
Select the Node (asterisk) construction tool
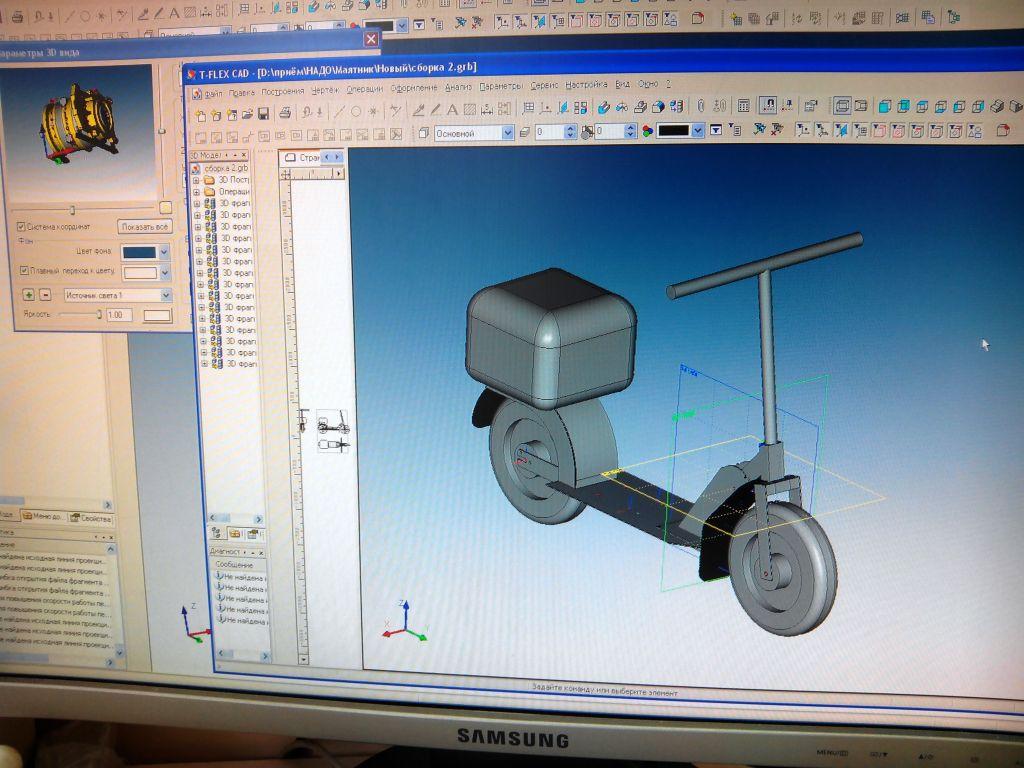tap(373, 111)
